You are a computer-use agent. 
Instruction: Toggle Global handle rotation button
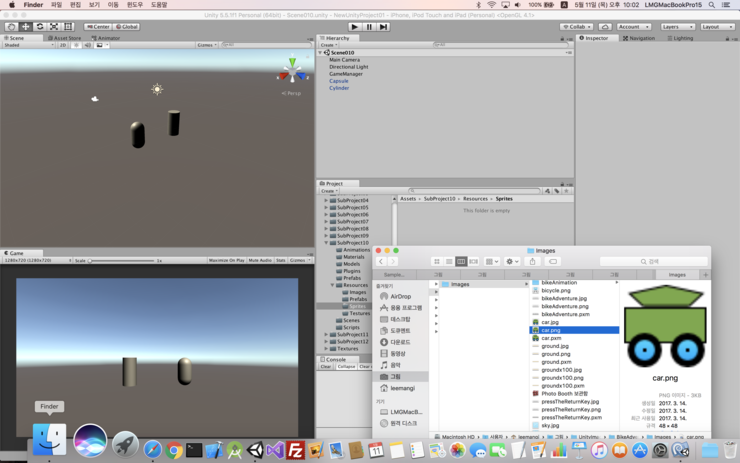[x=126, y=27]
